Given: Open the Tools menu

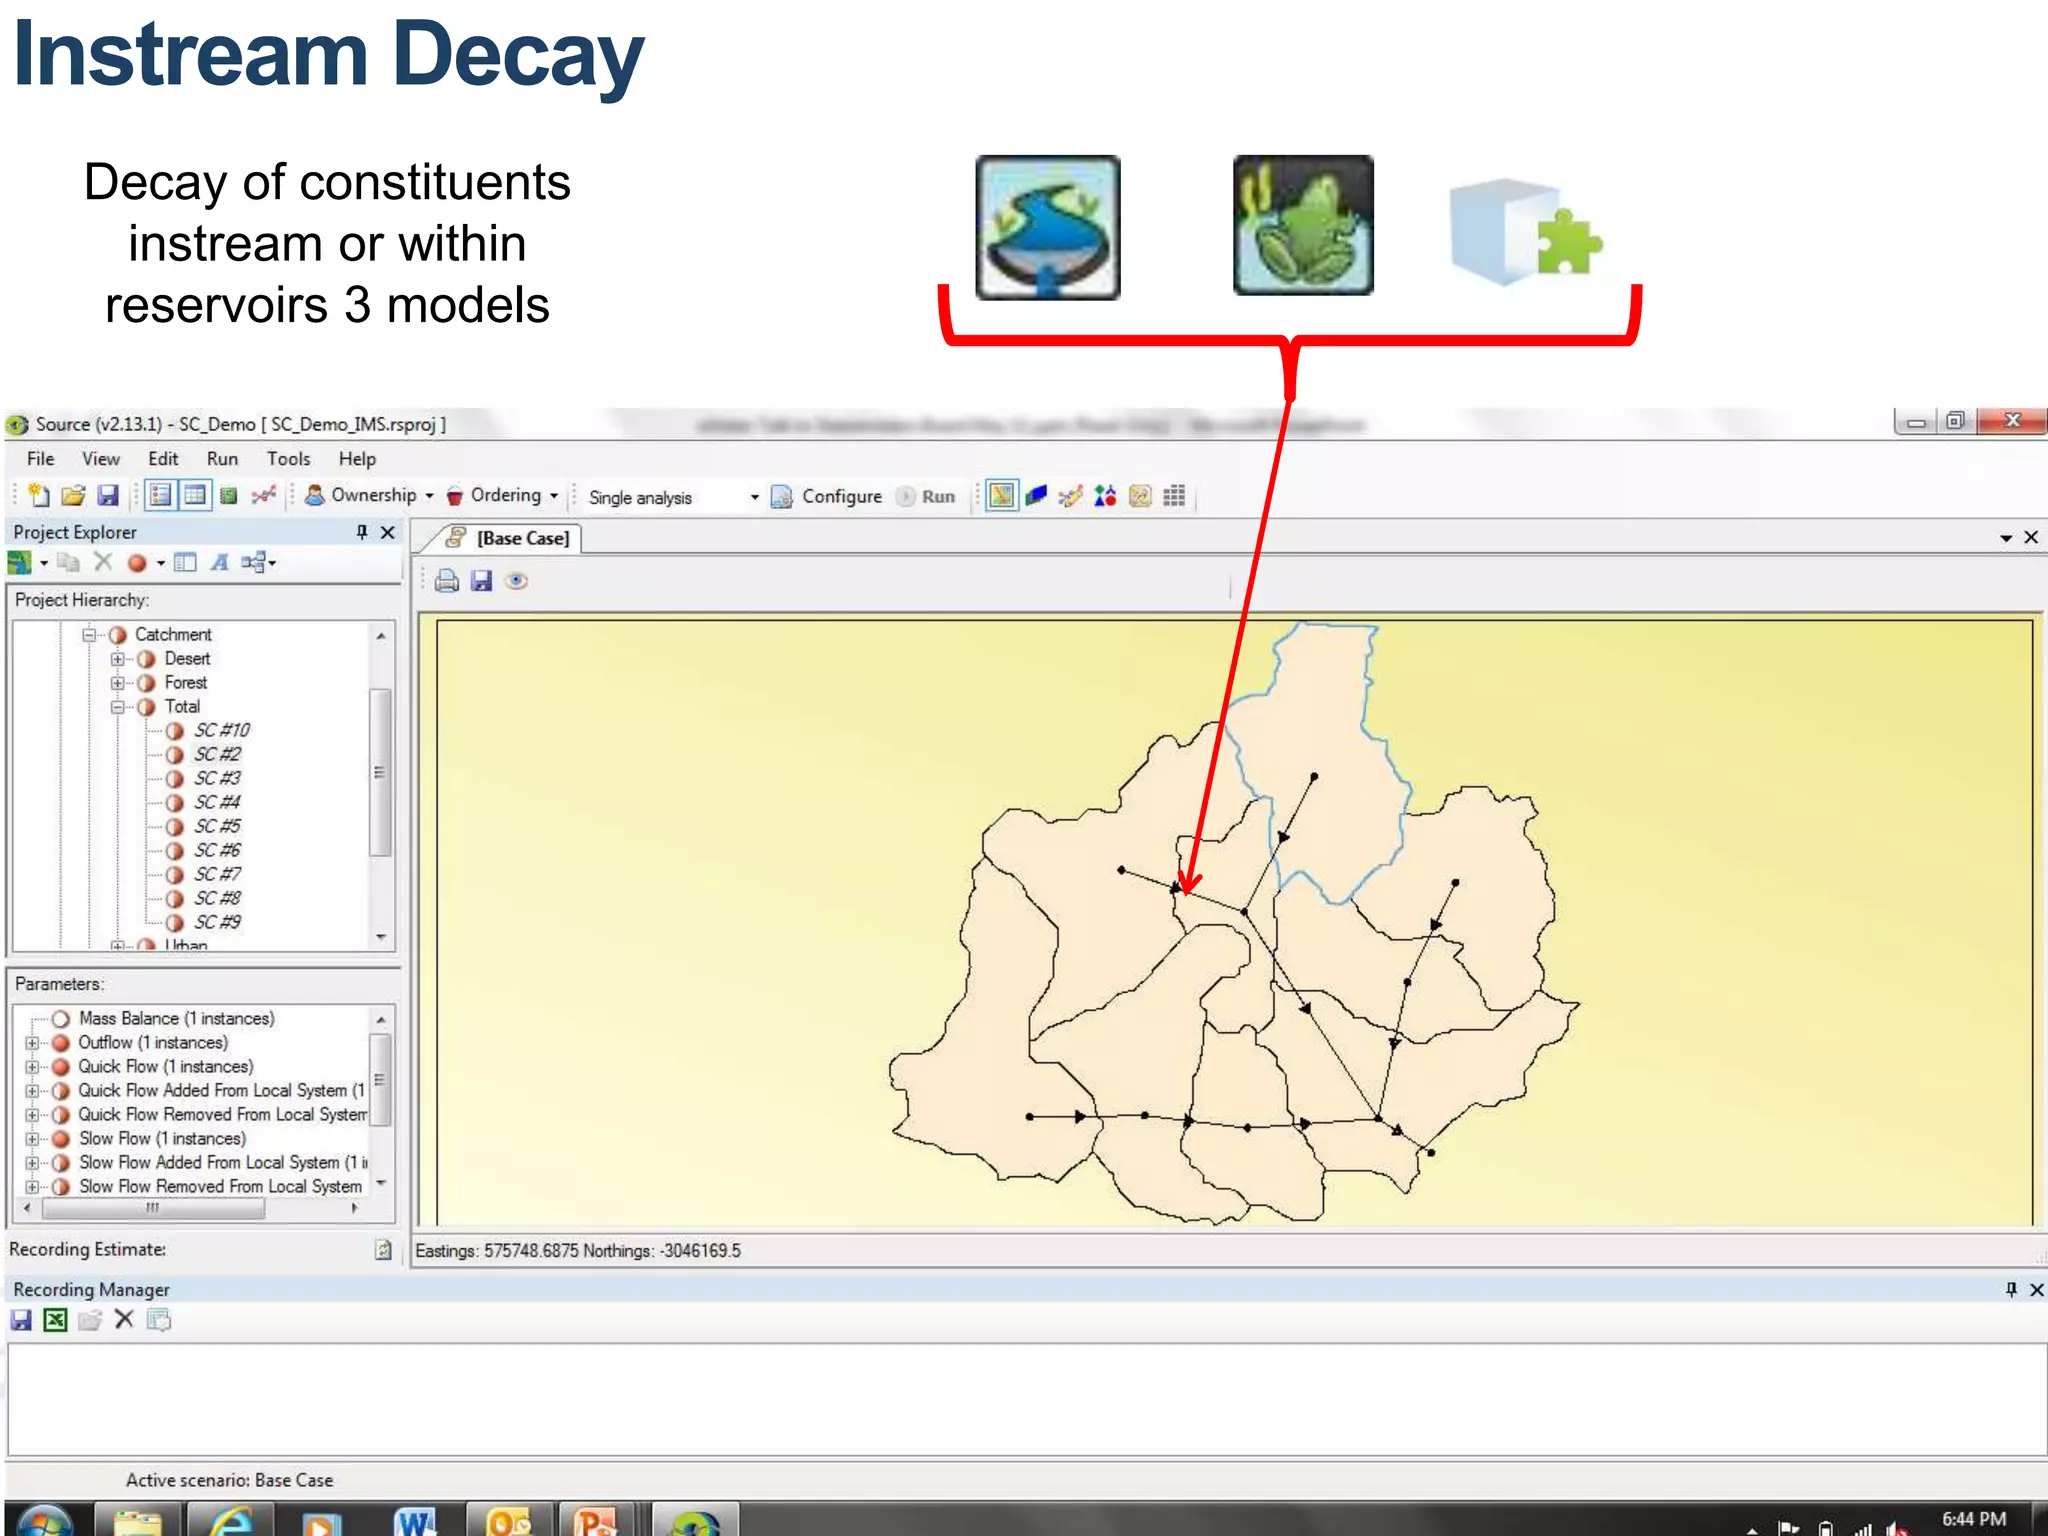Looking at the screenshot, I should [288, 459].
